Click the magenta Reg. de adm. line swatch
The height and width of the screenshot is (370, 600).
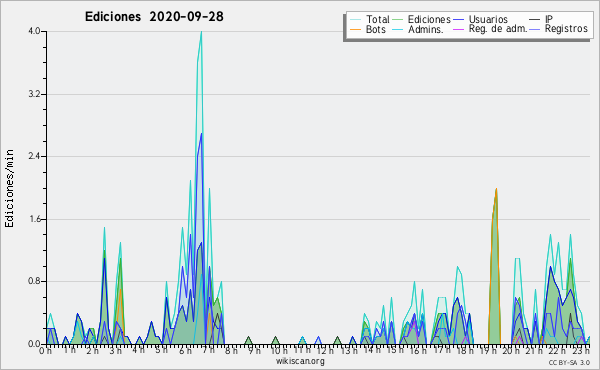coord(458,29)
